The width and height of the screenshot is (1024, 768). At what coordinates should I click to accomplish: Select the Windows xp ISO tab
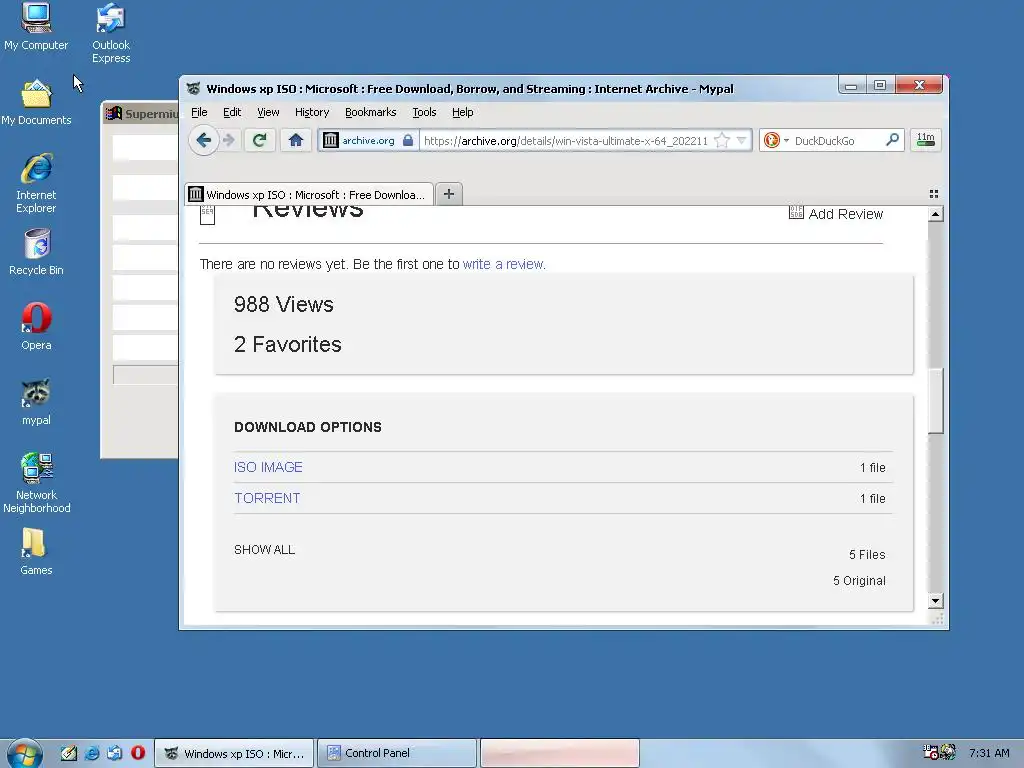click(309, 195)
